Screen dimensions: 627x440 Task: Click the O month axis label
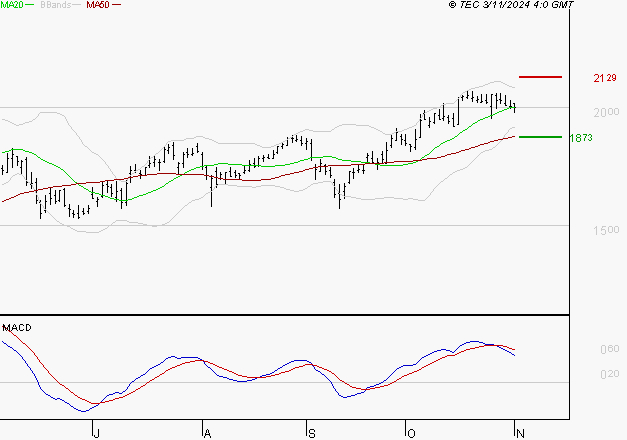click(411, 433)
